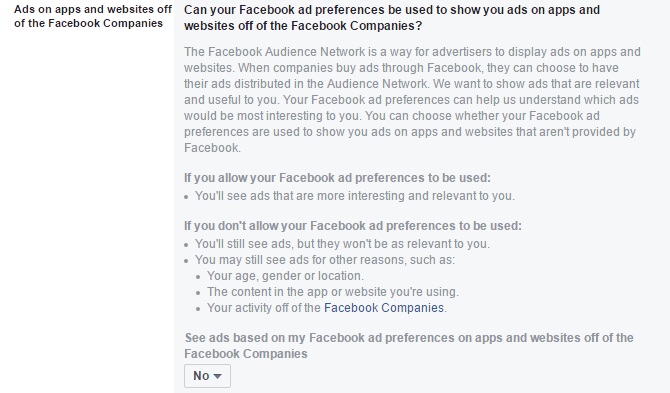Click the Facebook Audience Network description paragraph
This screenshot has width=670, height=393.
coord(412,100)
